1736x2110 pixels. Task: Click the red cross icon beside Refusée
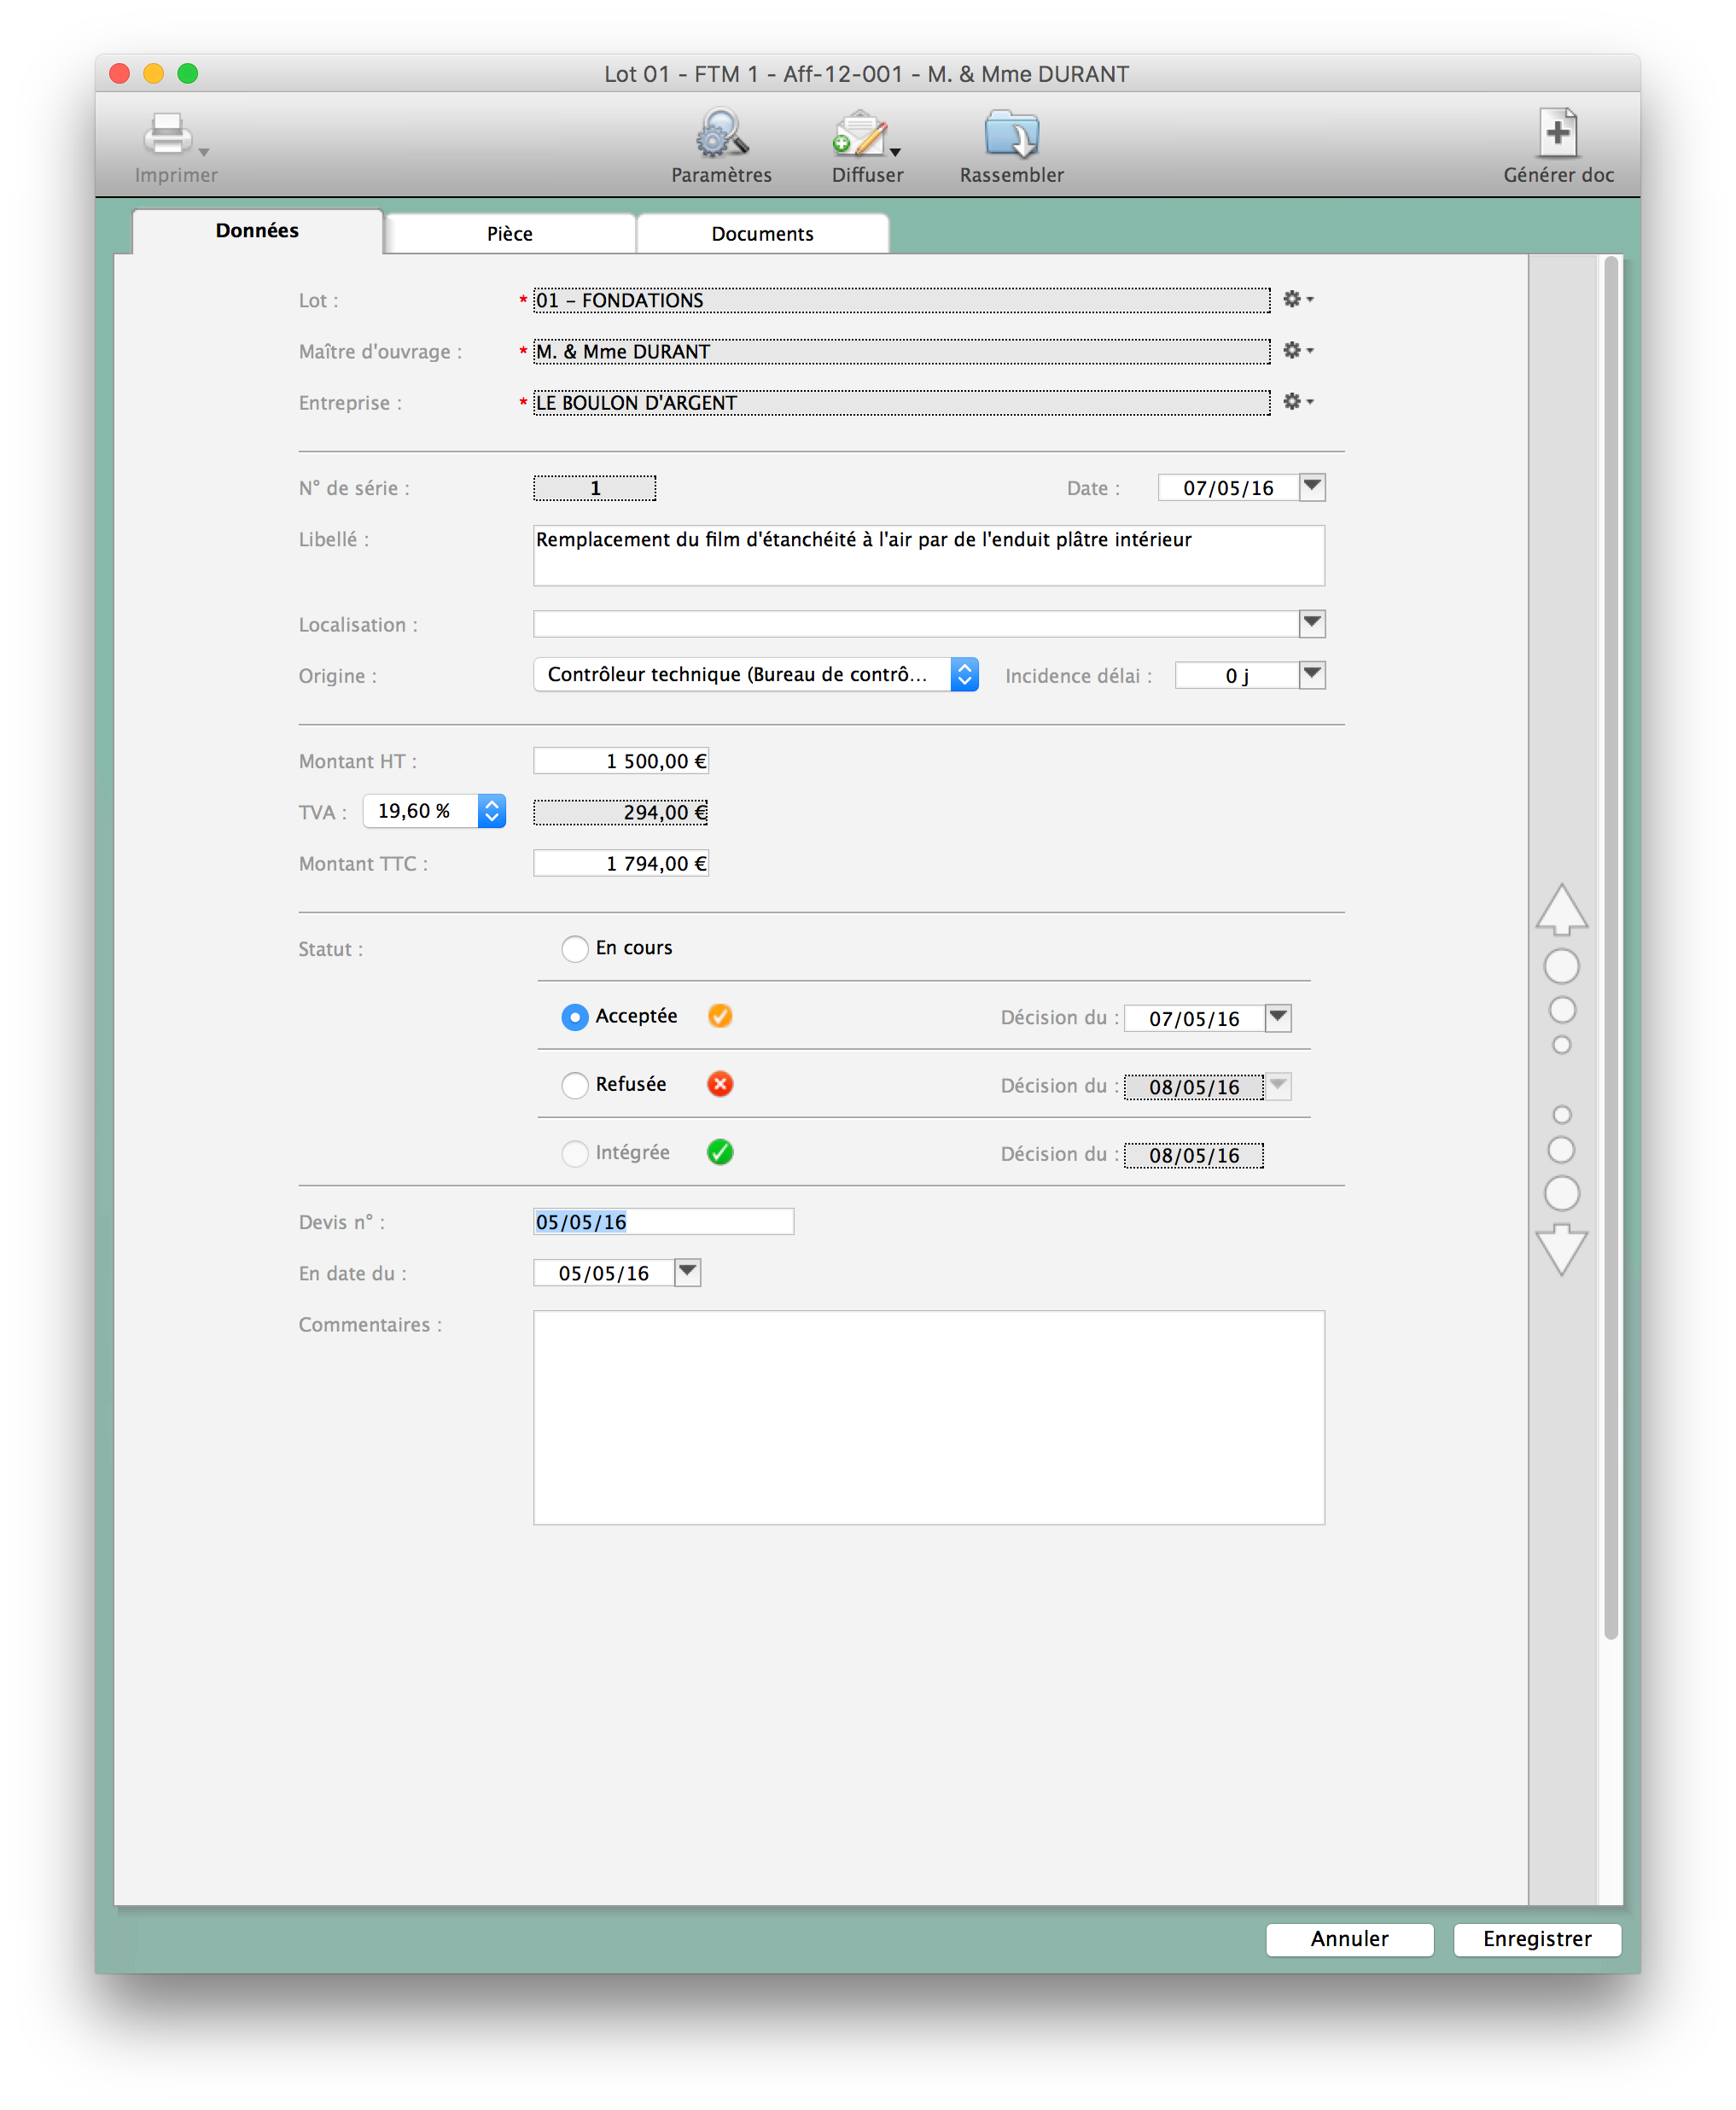click(720, 1084)
